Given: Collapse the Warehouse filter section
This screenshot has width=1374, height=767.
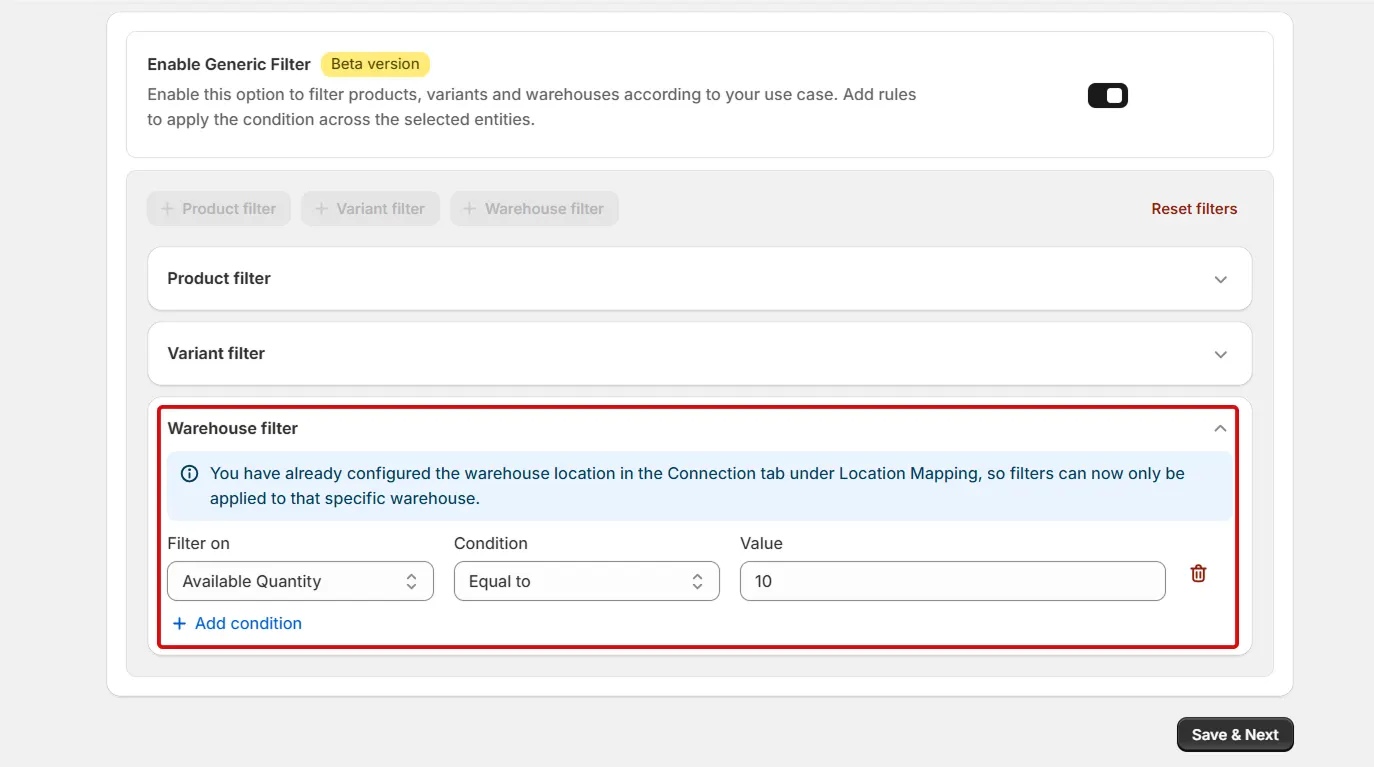Looking at the screenshot, I should point(1220,428).
